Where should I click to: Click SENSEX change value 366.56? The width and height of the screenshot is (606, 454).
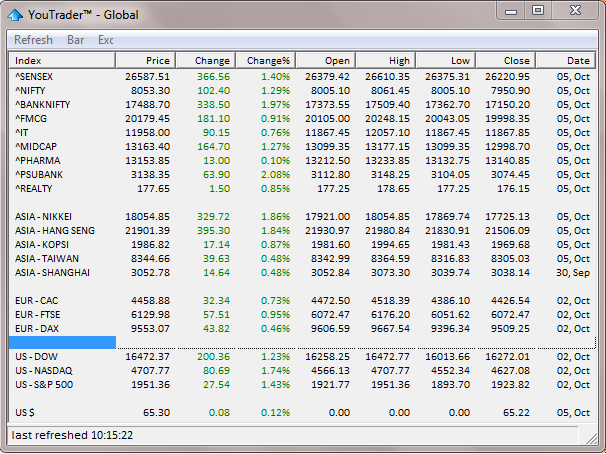213,77
